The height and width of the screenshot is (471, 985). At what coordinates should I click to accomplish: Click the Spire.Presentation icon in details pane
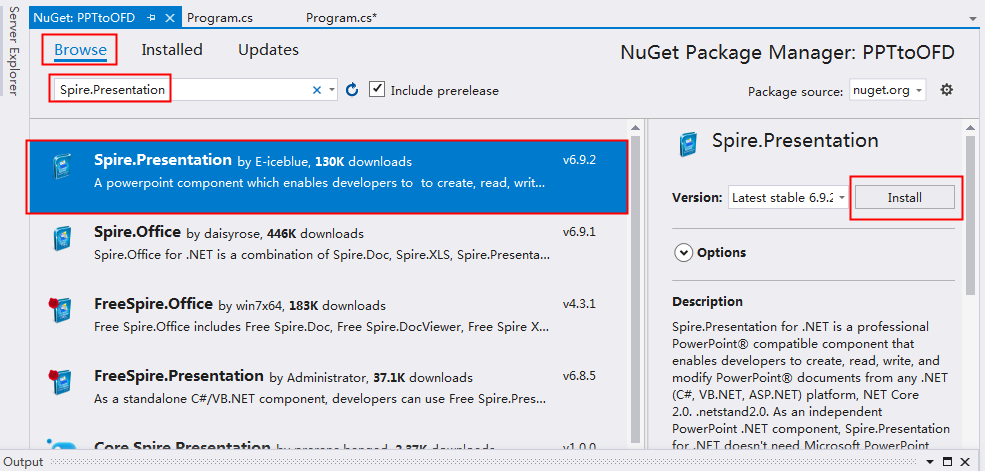[x=688, y=144]
